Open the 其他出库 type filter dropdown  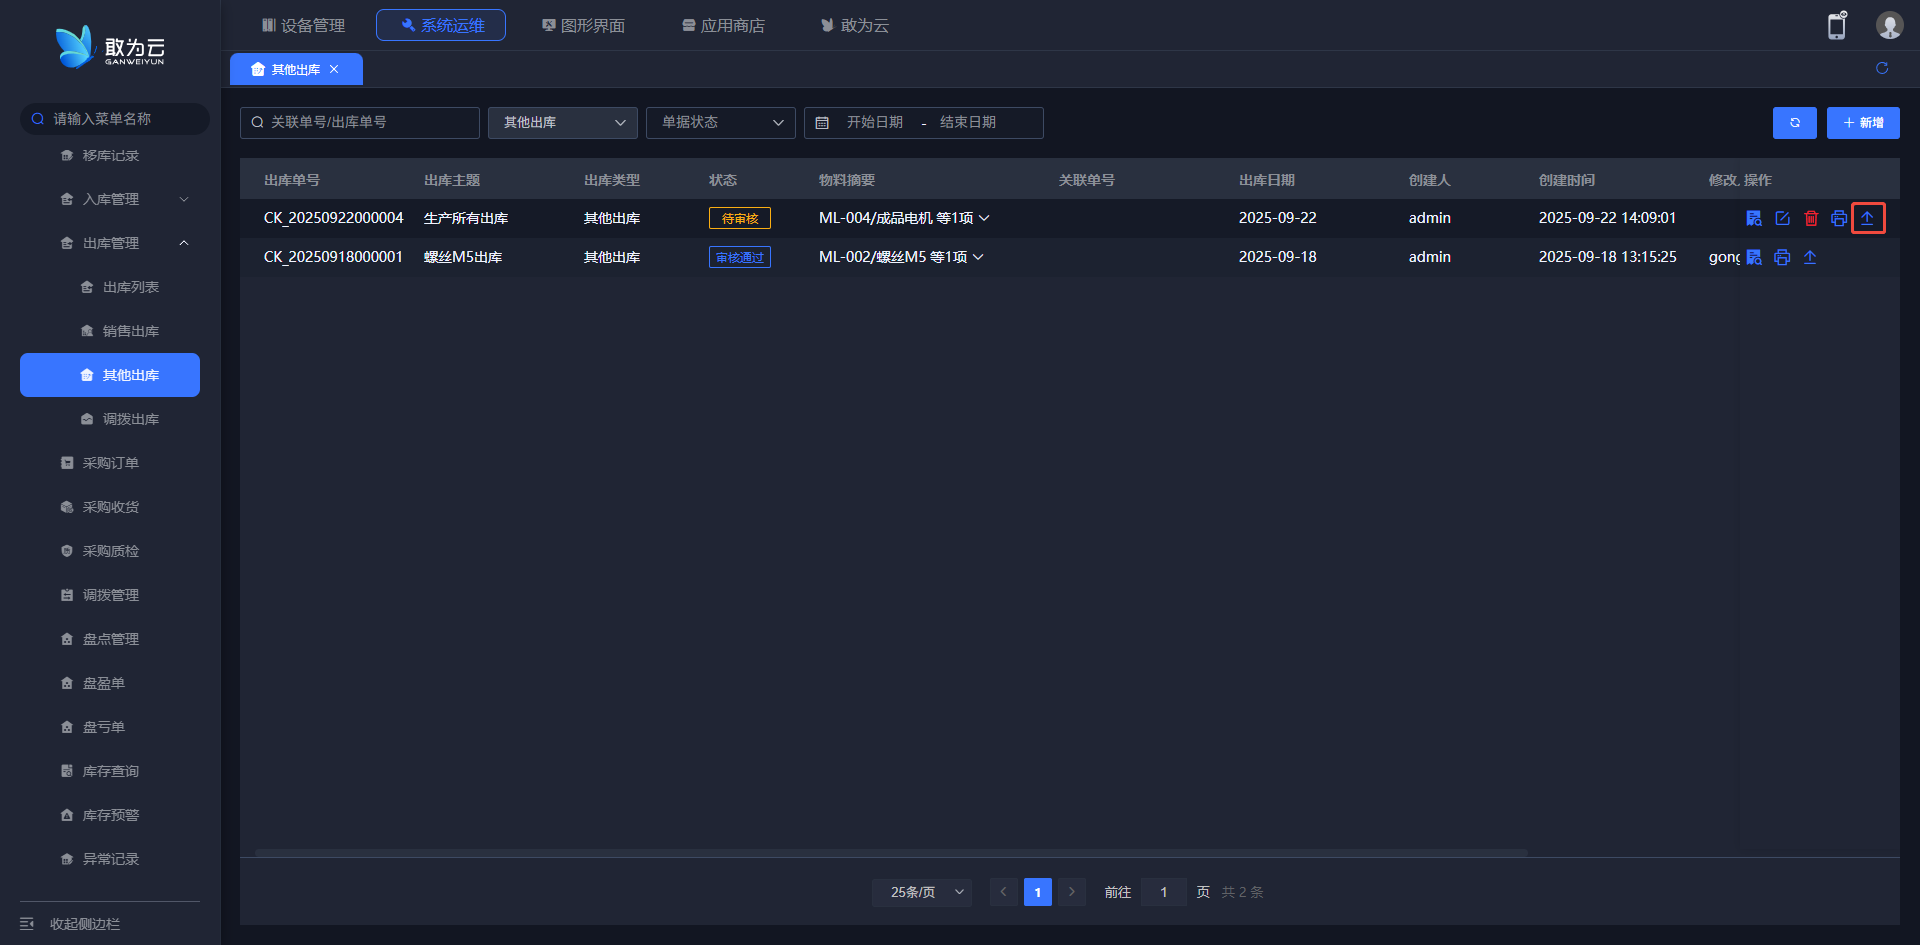pyautogui.click(x=563, y=123)
